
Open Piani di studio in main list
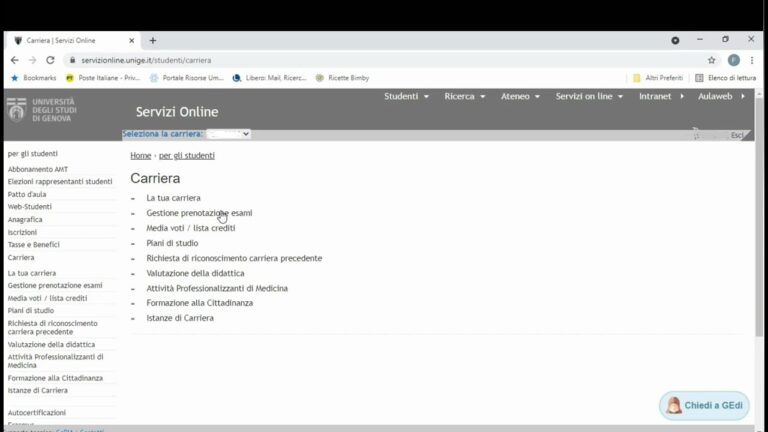coord(172,243)
